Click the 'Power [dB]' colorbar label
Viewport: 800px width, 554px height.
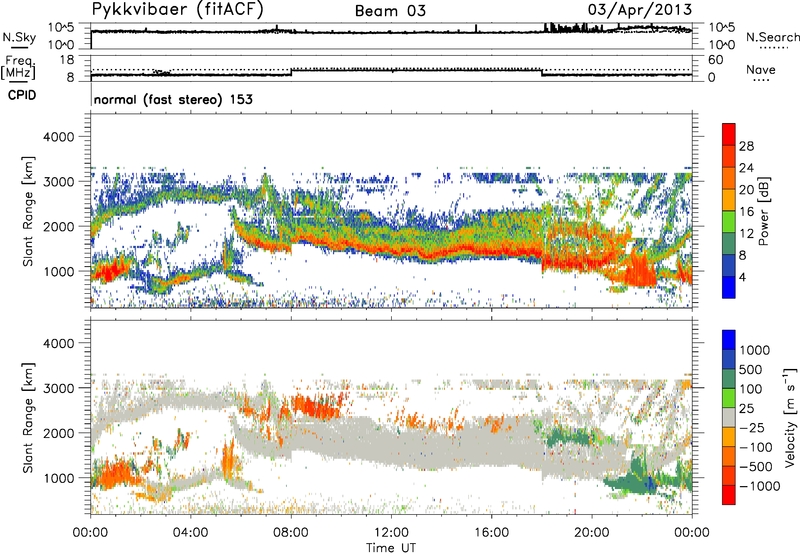click(763, 211)
